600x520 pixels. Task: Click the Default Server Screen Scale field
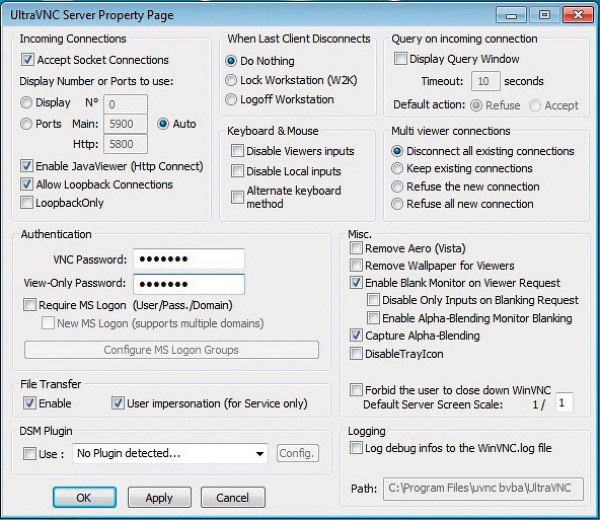point(564,403)
